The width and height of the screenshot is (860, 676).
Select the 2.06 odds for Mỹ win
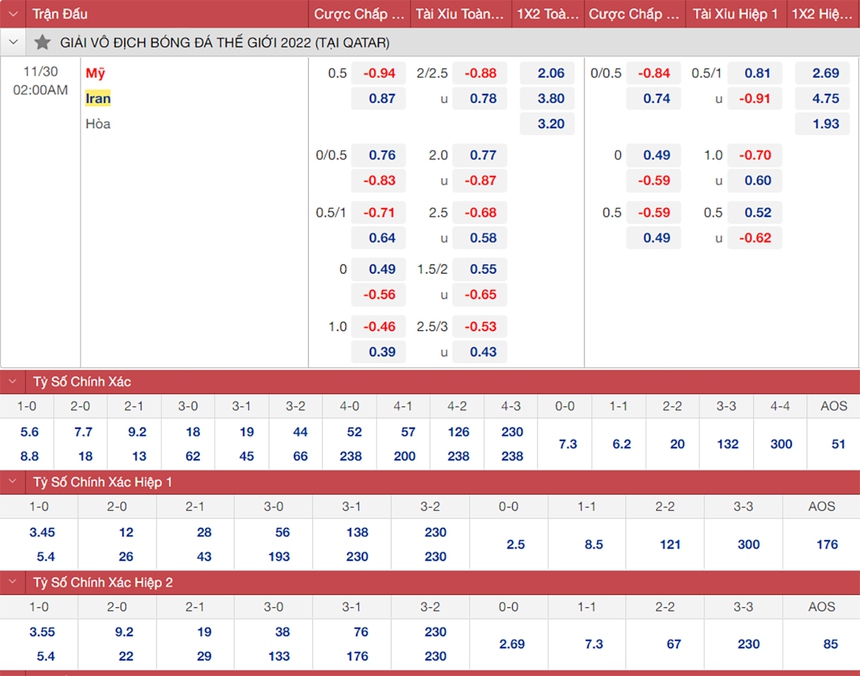[x=548, y=73]
